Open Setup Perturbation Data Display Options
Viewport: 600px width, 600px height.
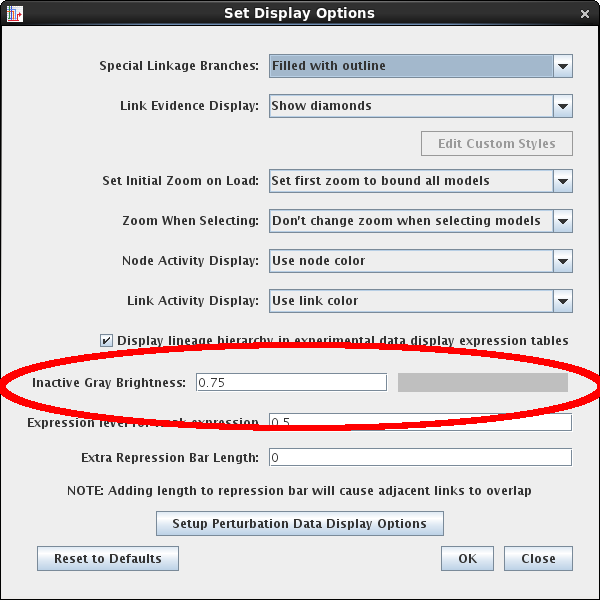coord(299,524)
